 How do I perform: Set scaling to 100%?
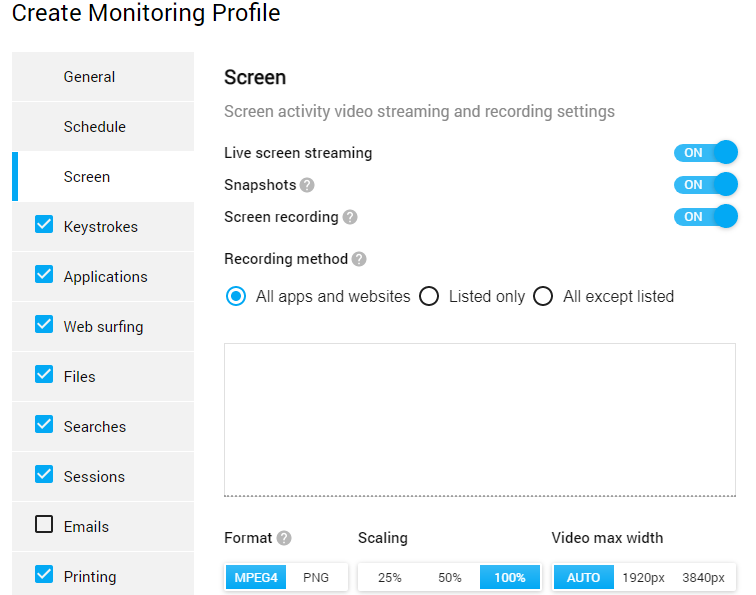coord(510,577)
